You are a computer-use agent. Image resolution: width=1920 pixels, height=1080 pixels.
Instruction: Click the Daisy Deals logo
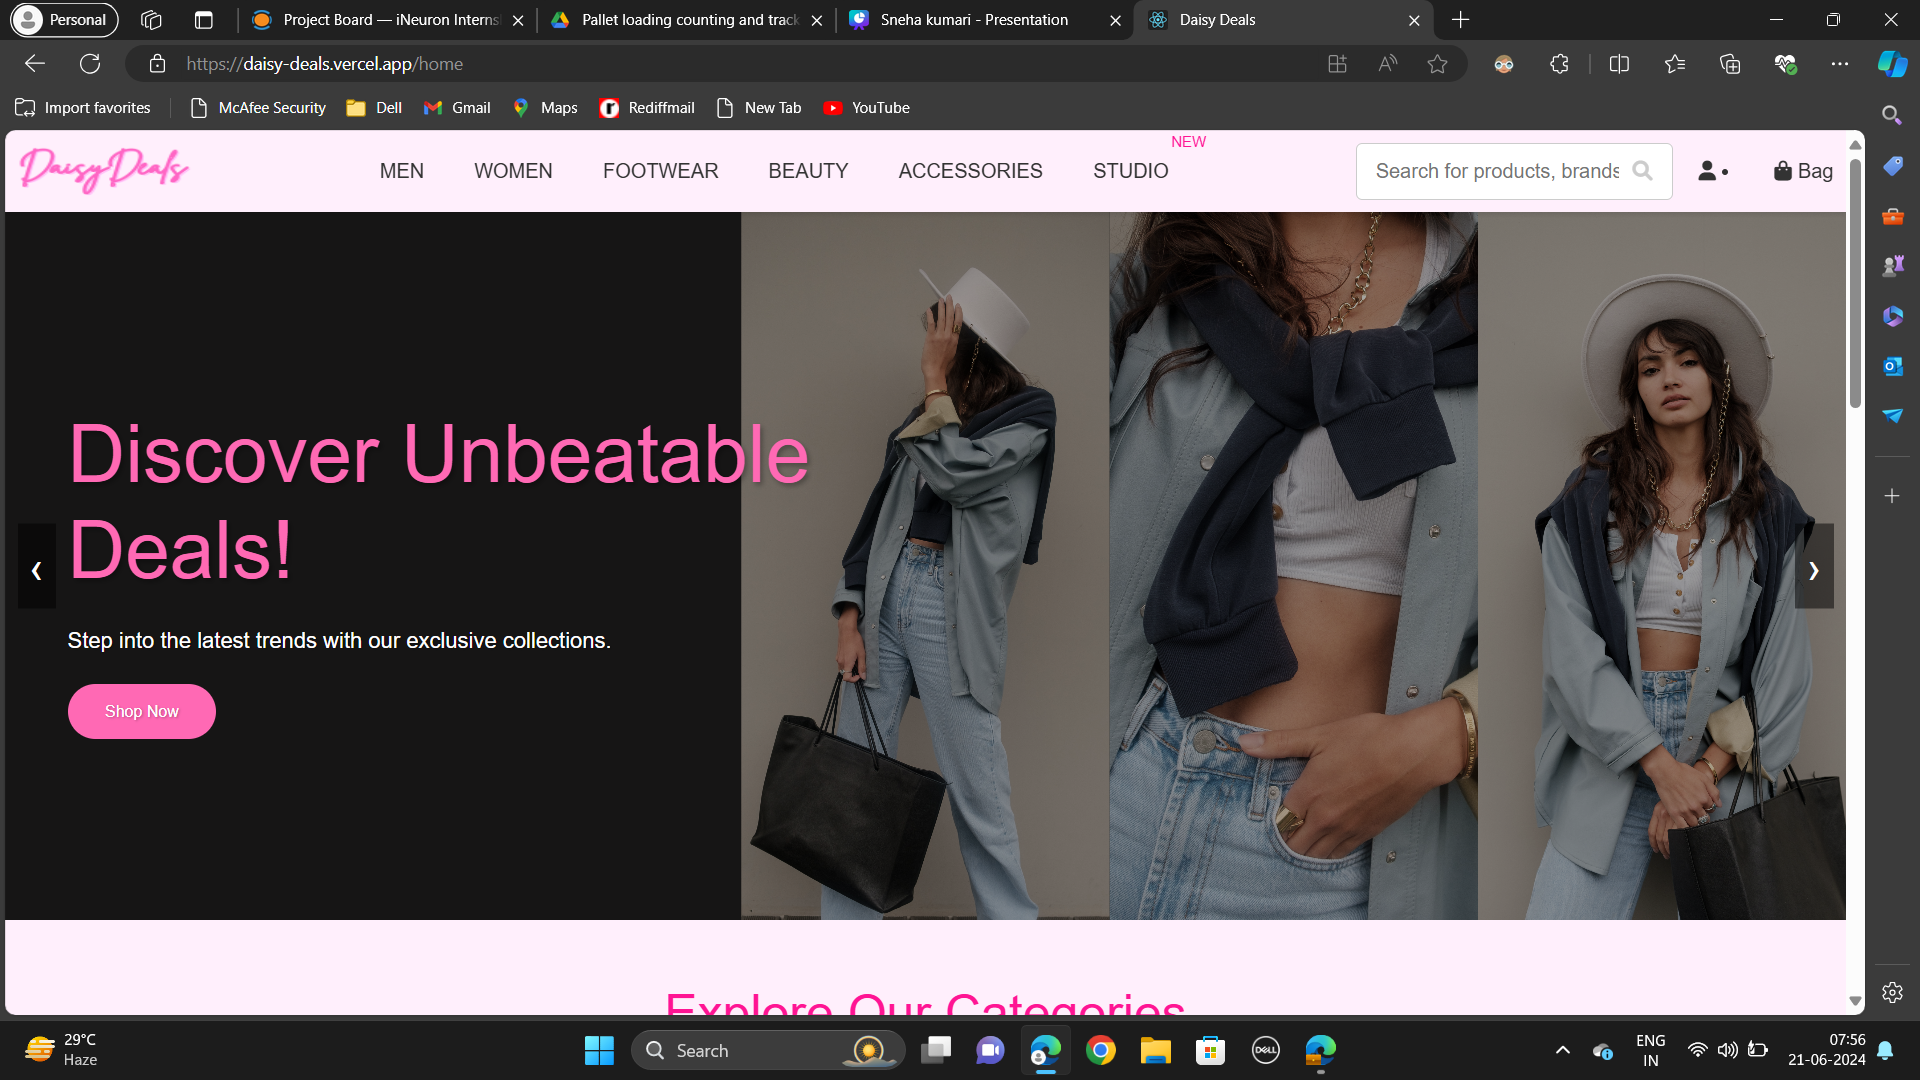104,170
